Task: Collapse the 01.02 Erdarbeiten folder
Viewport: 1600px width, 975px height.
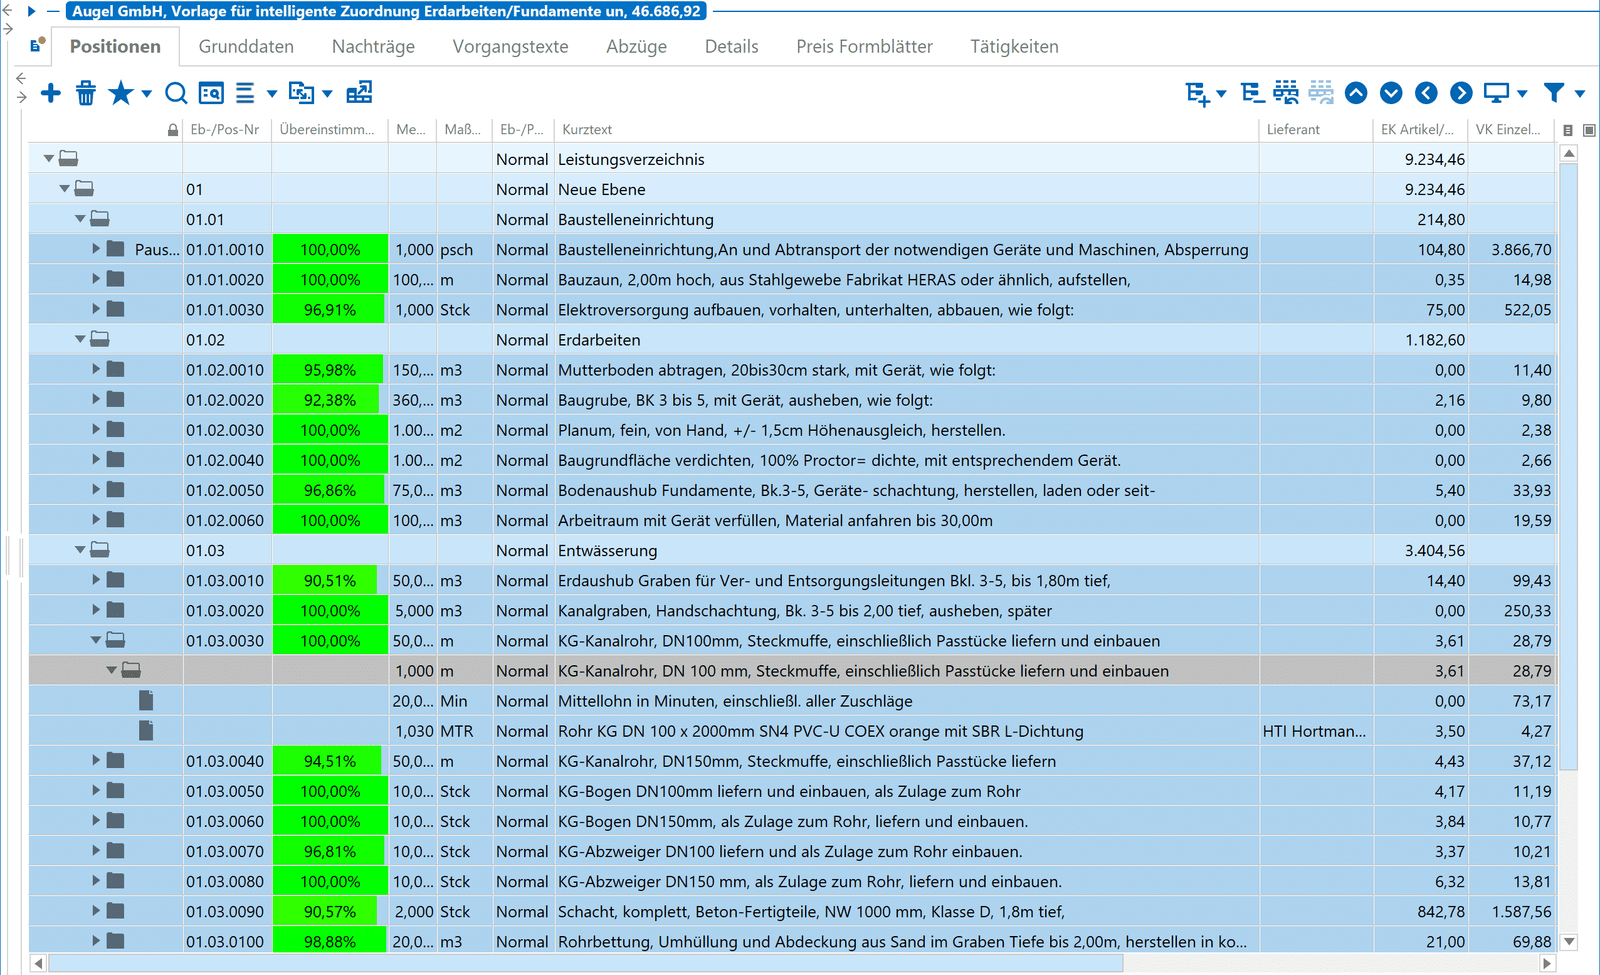Action: pos(80,340)
